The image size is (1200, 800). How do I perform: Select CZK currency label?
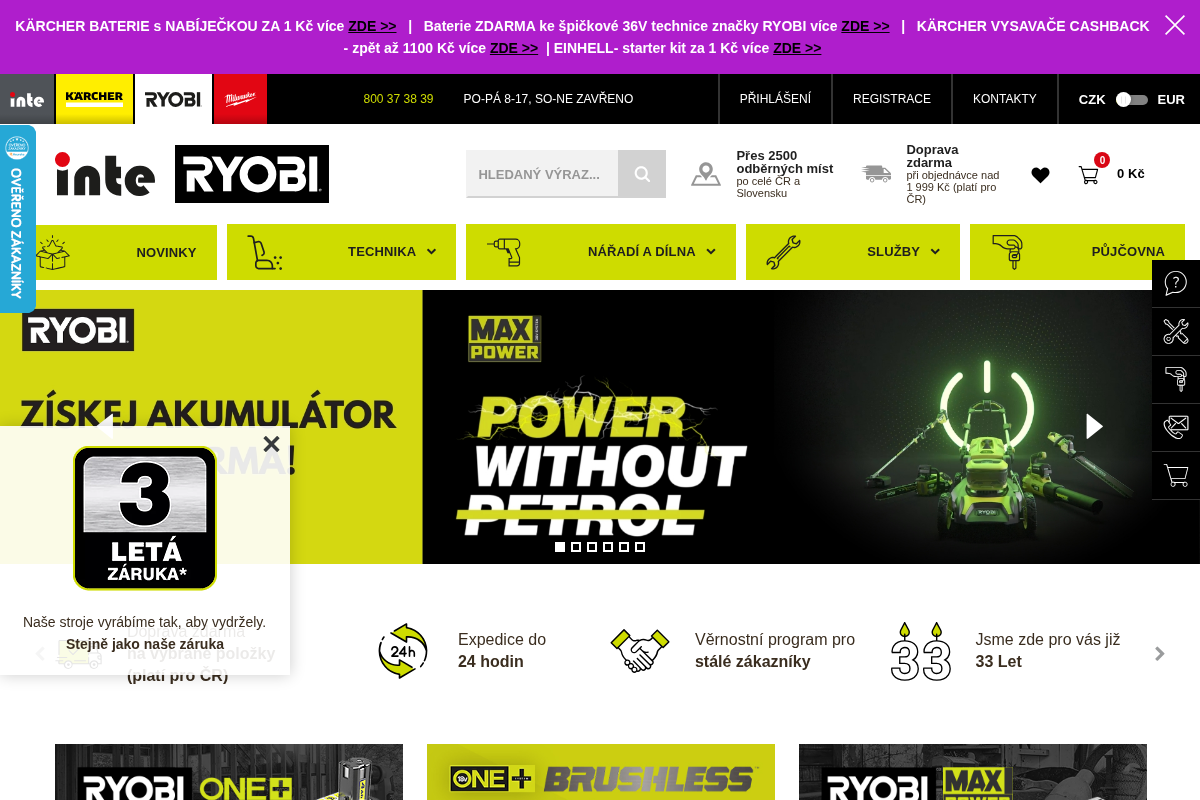point(1092,99)
